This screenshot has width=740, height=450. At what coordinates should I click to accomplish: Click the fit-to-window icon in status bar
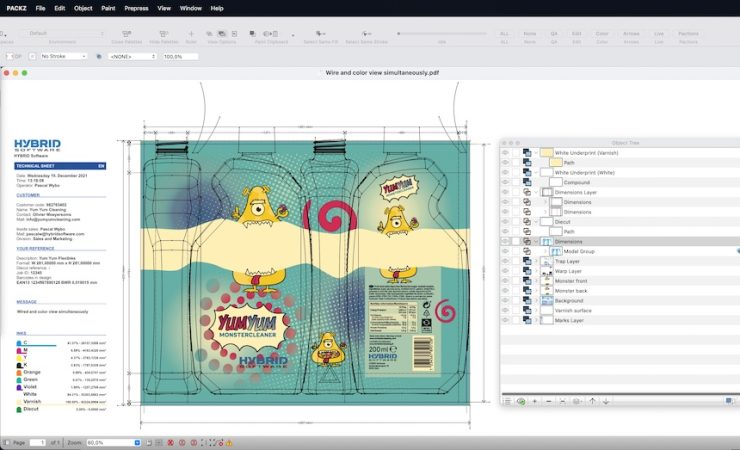pos(204,443)
